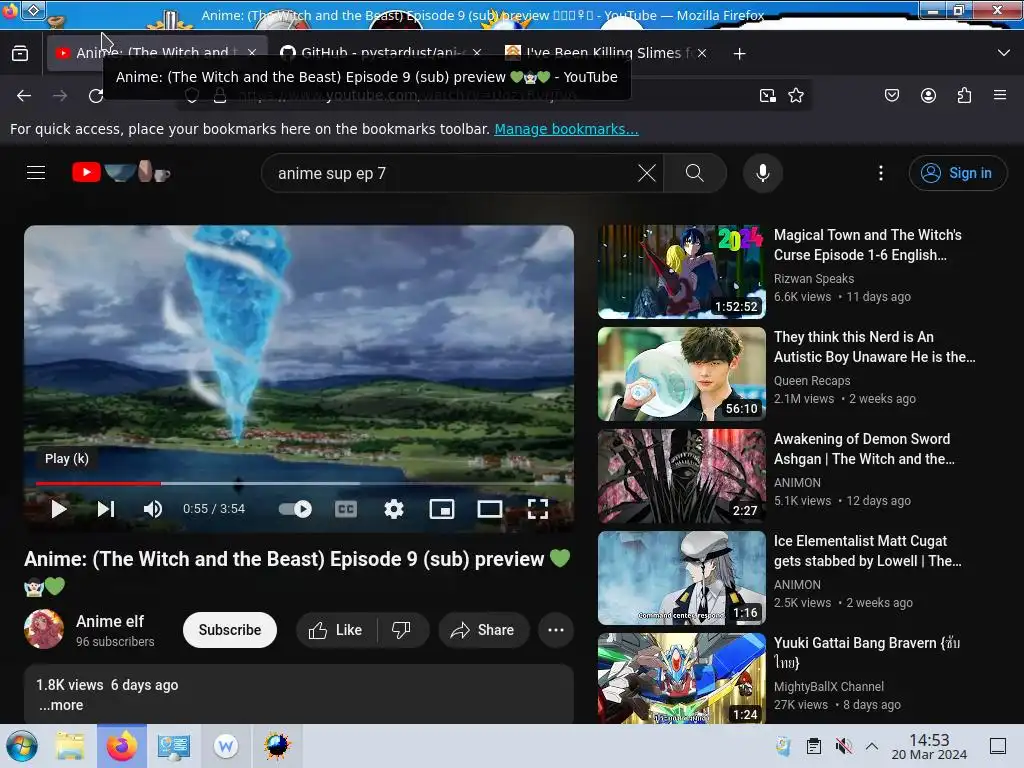The height and width of the screenshot is (768, 1024).
Task: Open the Firefox application menu
Action: pos(1000,95)
